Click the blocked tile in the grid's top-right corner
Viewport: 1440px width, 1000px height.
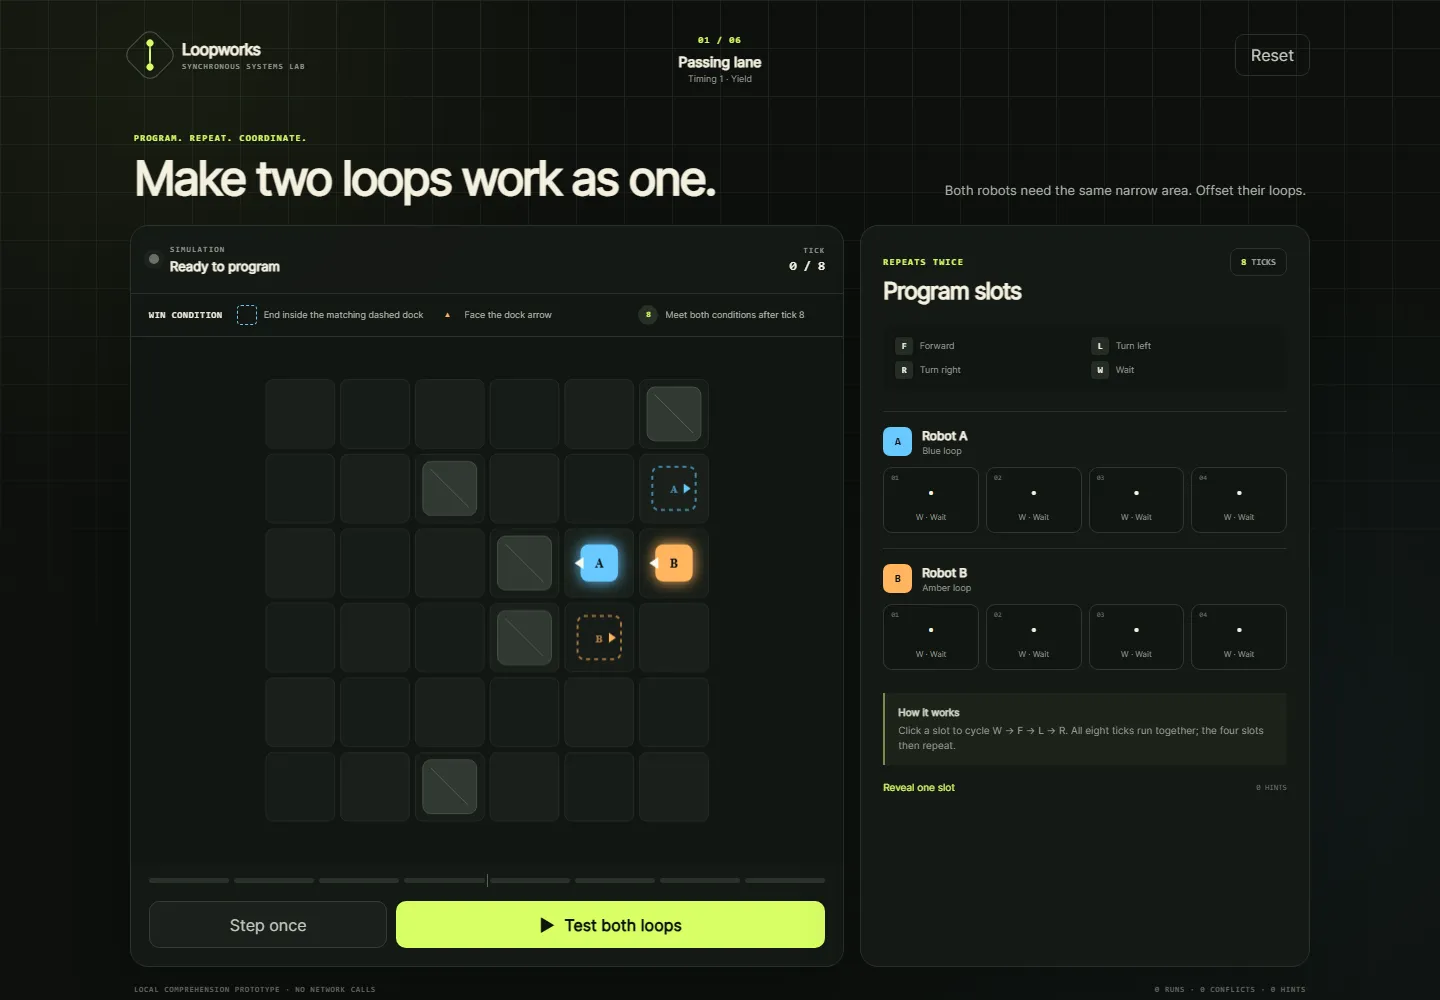tap(674, 414)
